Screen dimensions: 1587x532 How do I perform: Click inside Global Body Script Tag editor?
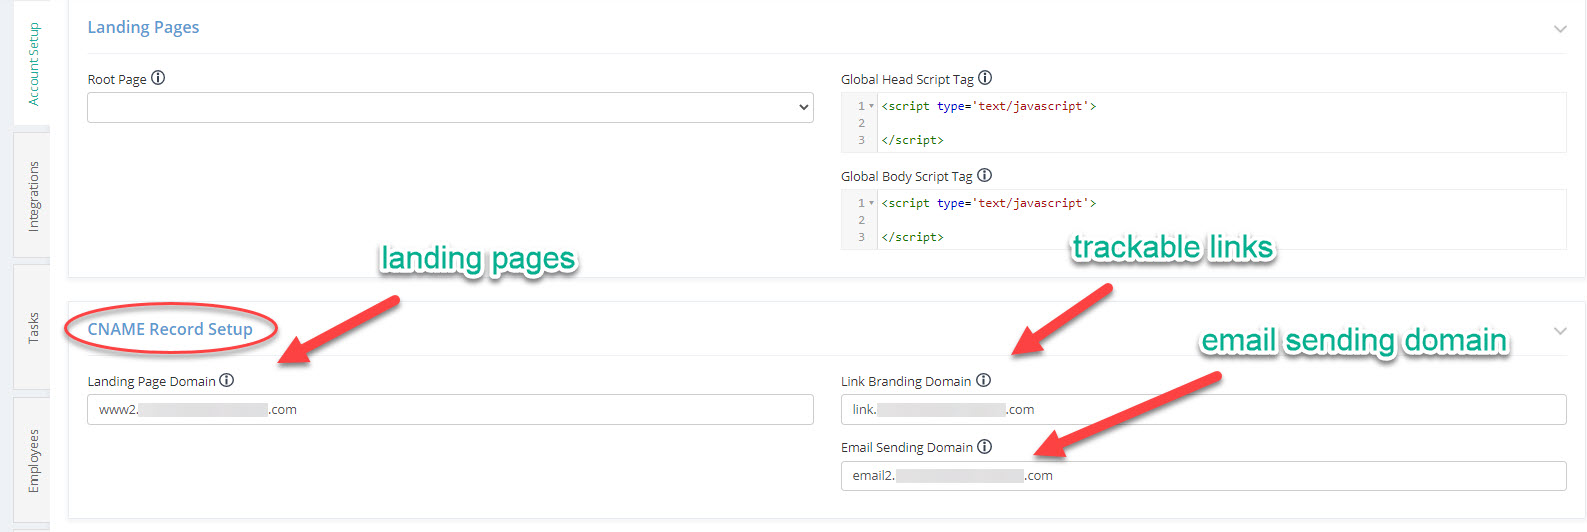click(1204, 220)
